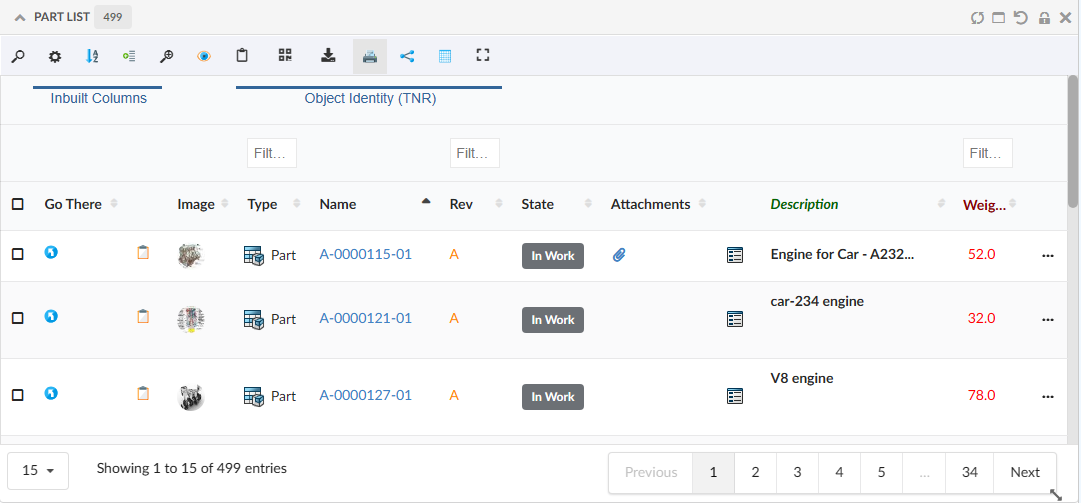Viewport: 1081px width, 503px height.
Task: Select the checkbox for row A-0000121-01
Action: pyautogui.click(x=18, y=318)
